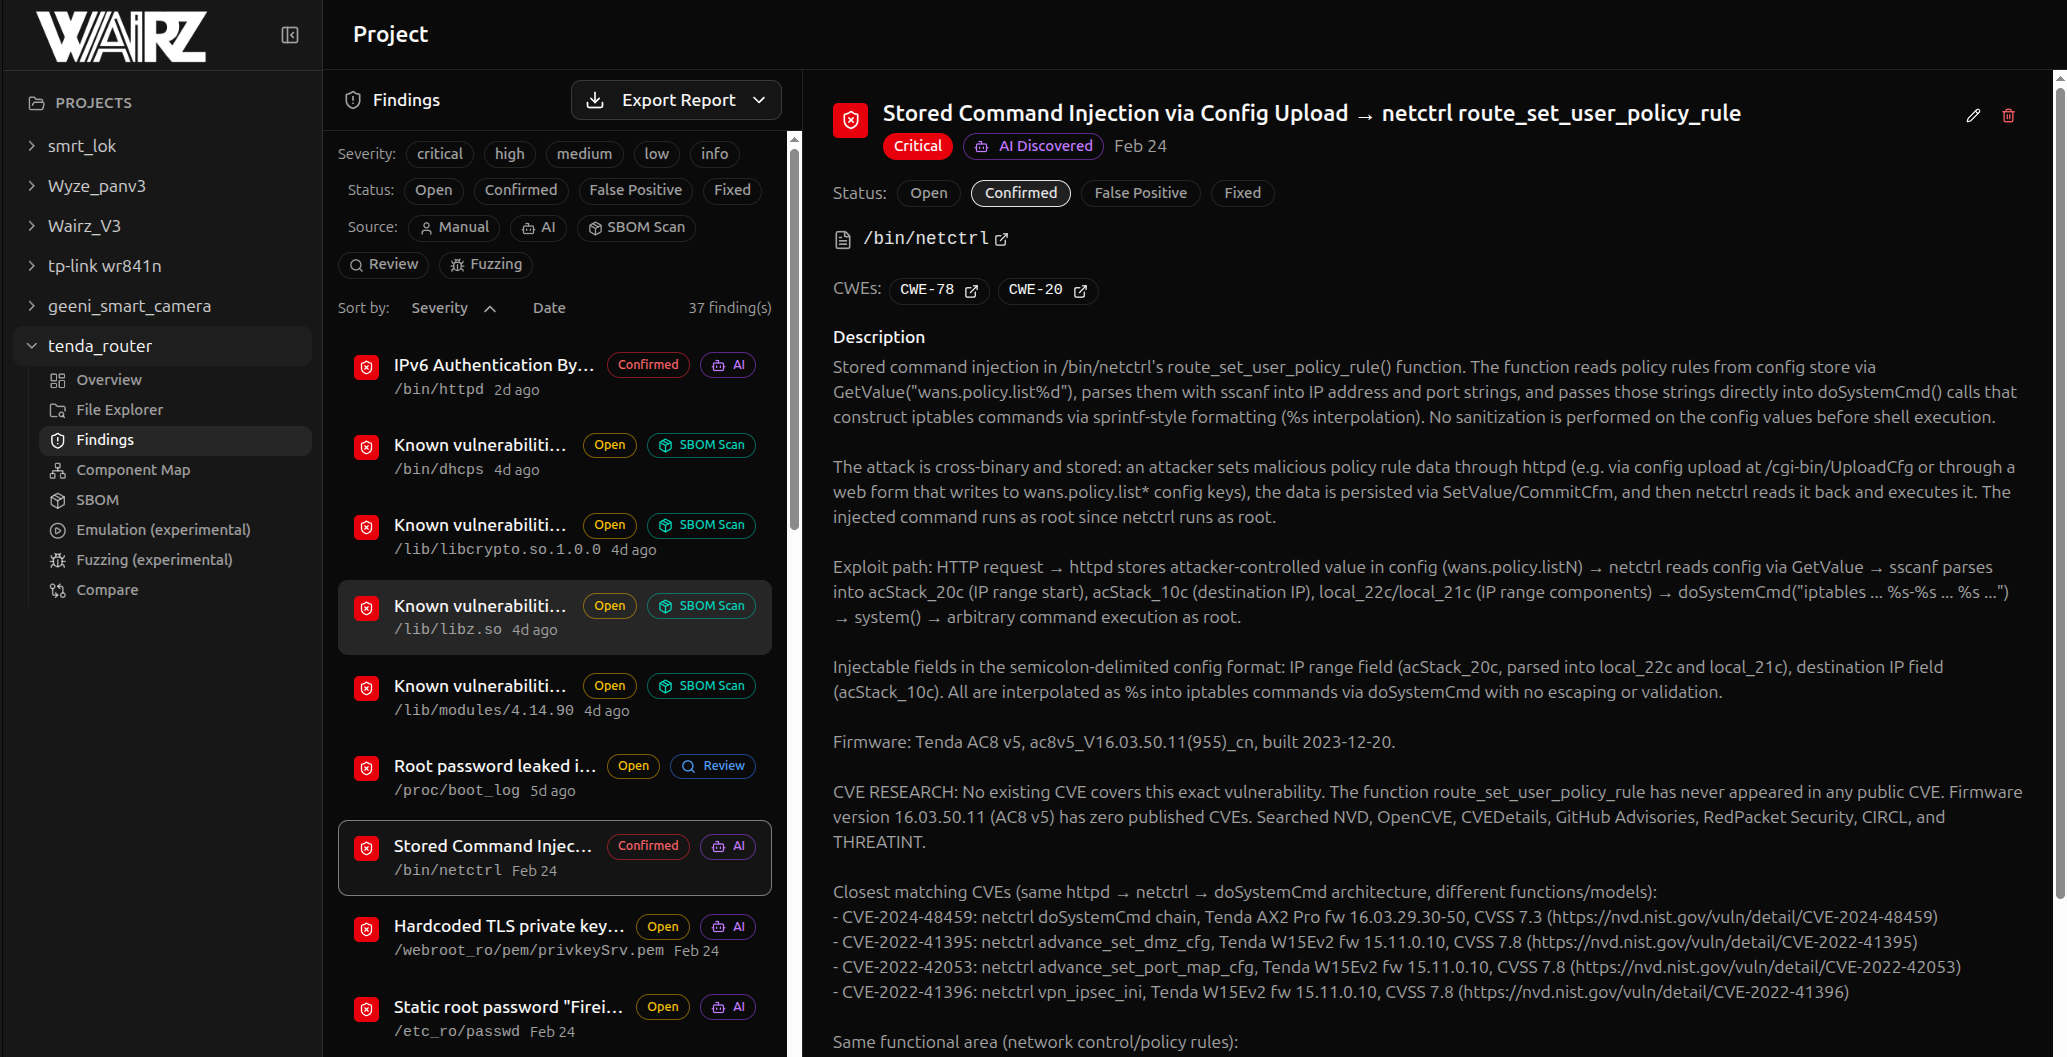Click the large red shield icon in detail header

pyautogui.click(x=851, y=120)
